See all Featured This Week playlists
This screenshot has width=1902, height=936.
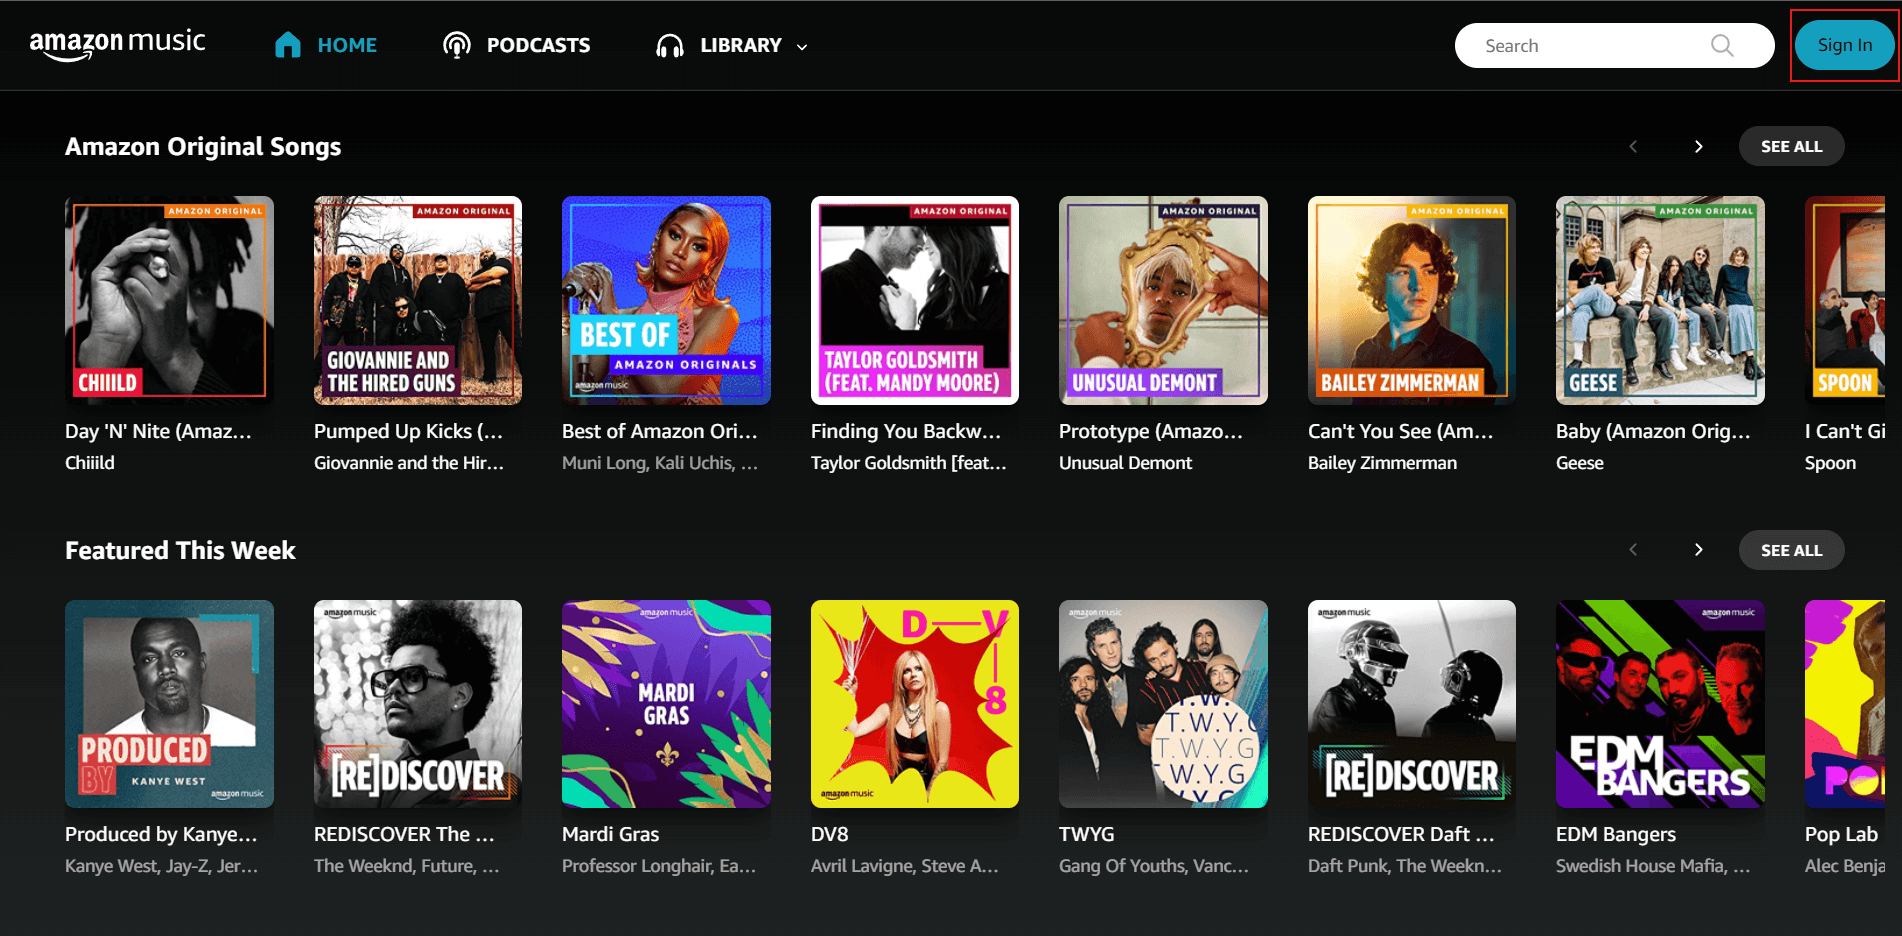point(1791,550)
